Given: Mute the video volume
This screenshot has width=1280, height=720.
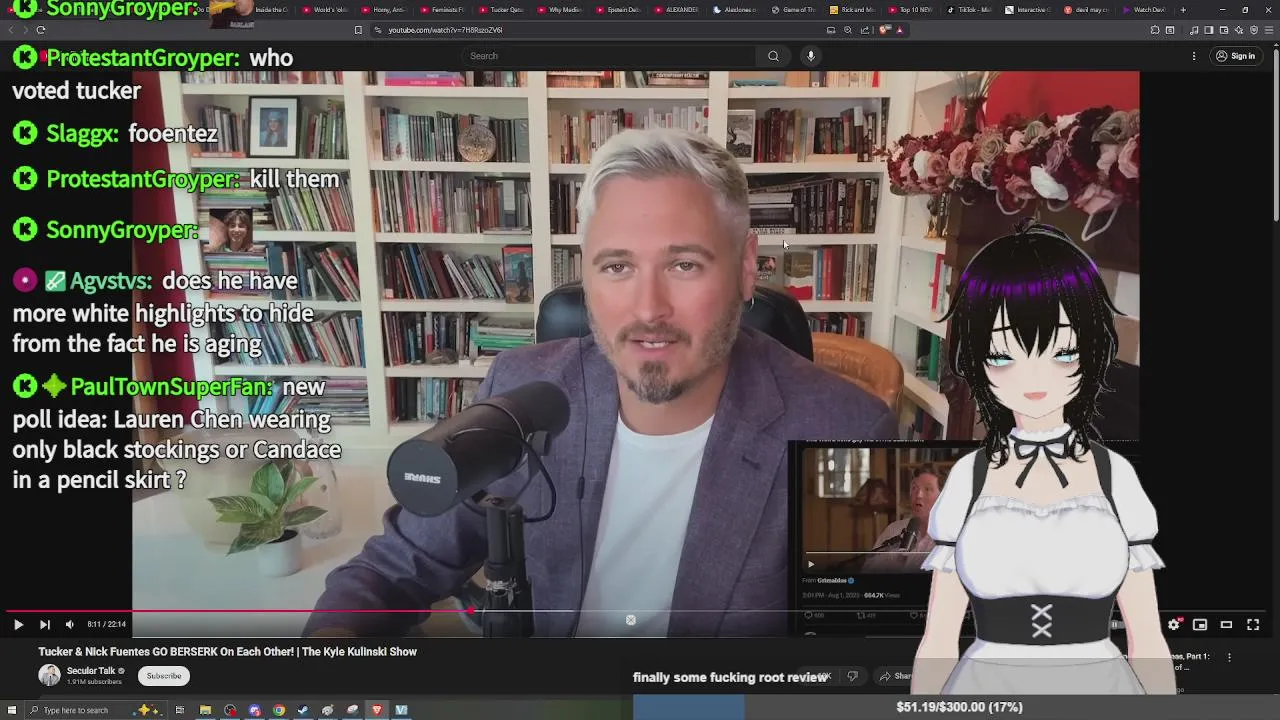Looking at the screenshot, I should point(69,624).
